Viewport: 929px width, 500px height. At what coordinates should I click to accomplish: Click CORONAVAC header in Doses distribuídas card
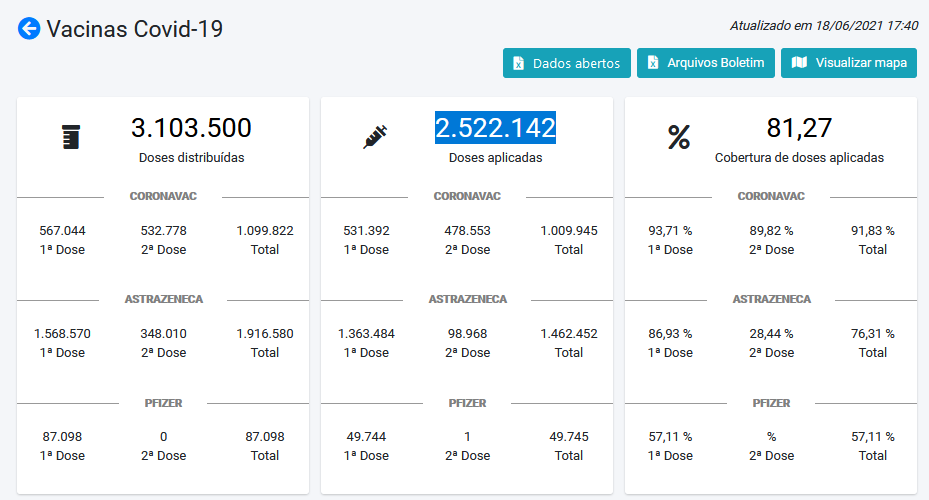tap(163, 196)
